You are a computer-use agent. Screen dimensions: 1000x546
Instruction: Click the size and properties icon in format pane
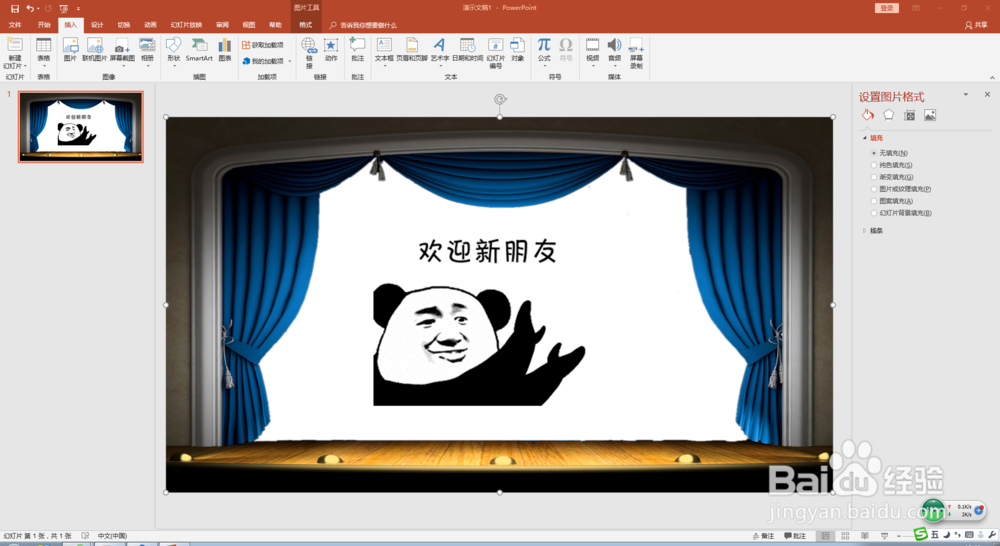point(909,115)
